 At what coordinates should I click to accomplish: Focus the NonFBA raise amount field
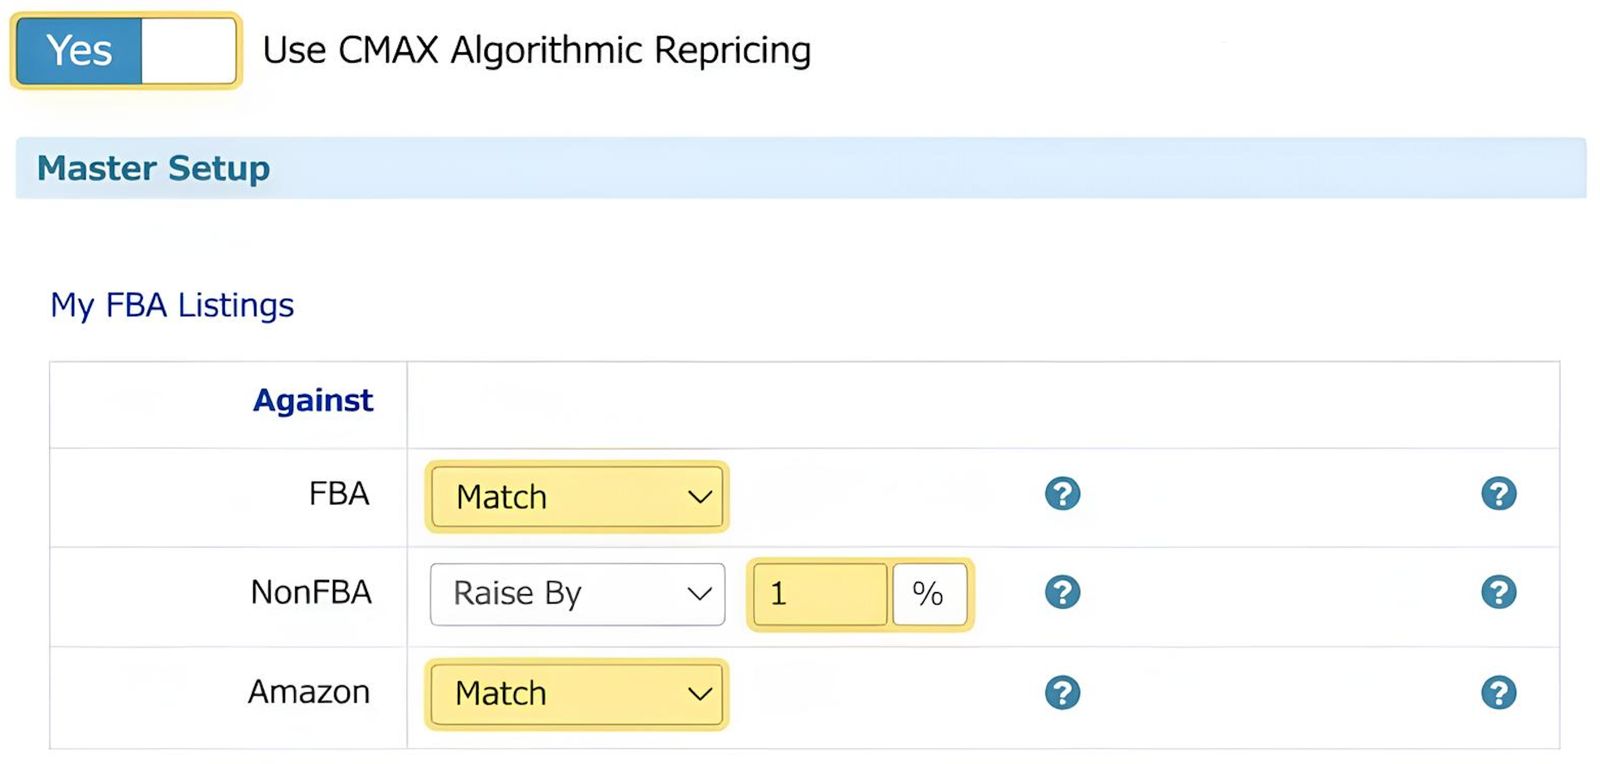click(x=819, y=594)
